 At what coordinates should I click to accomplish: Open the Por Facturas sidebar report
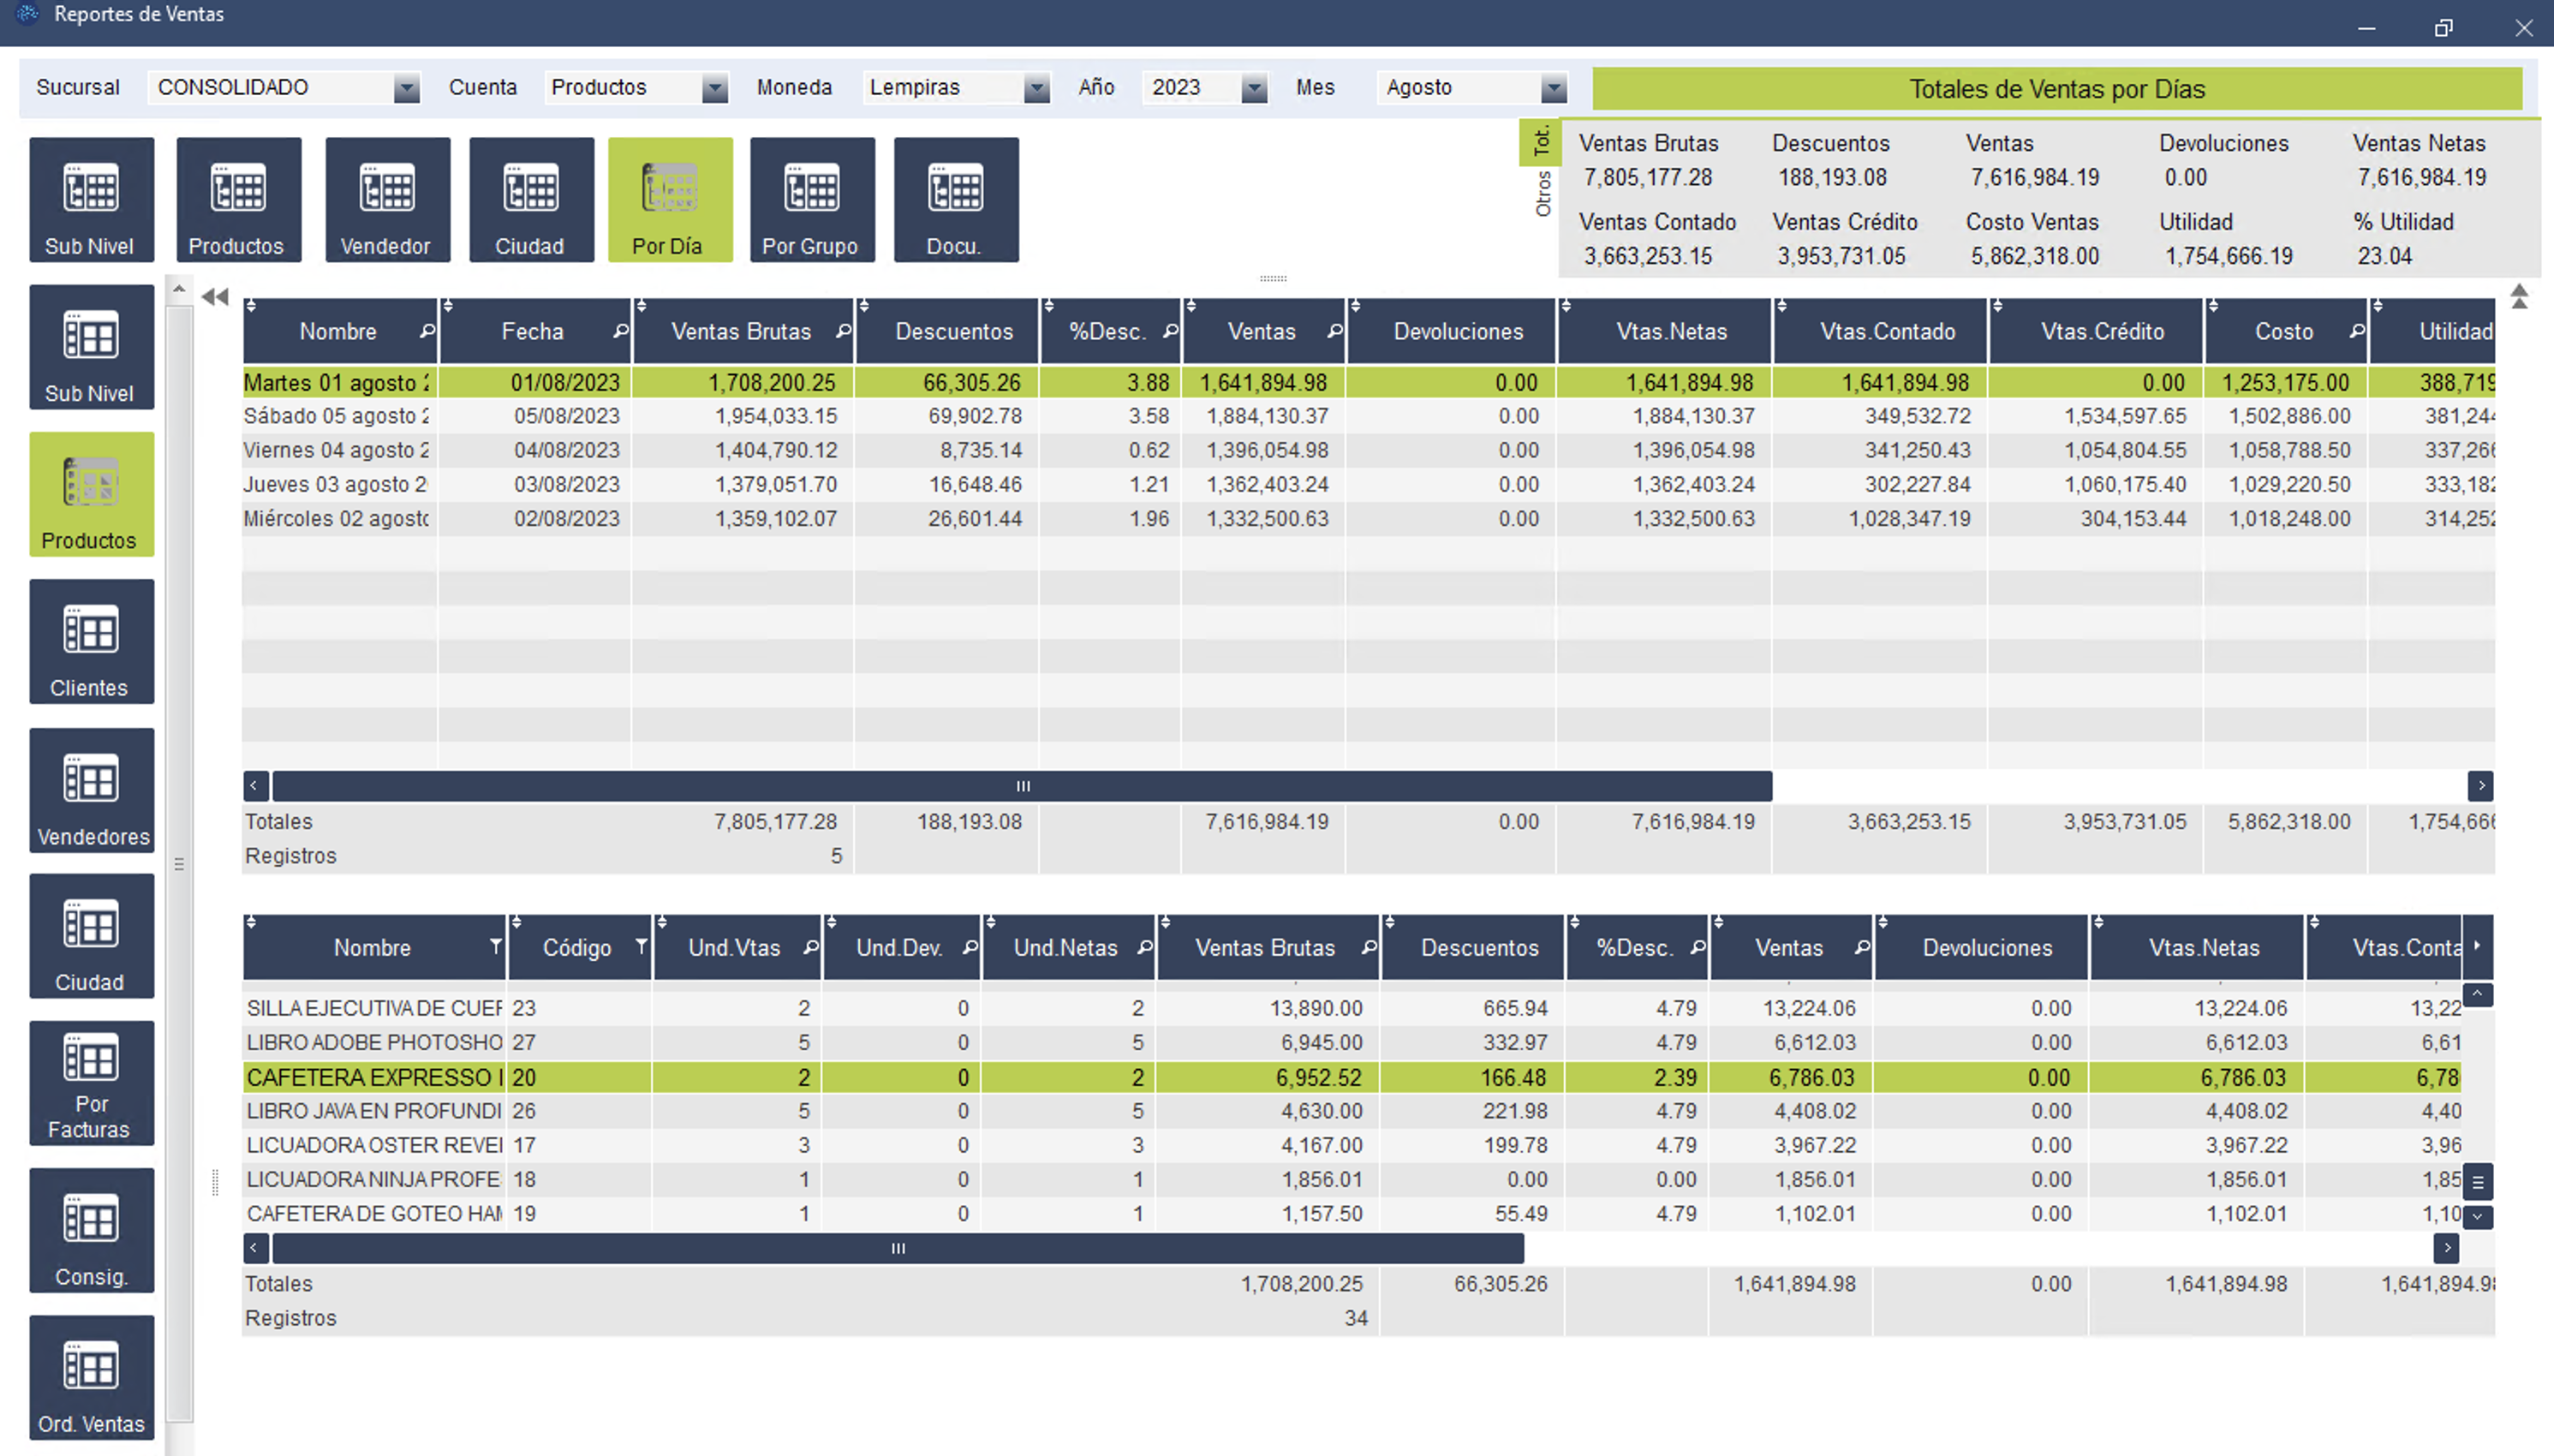tap(91, 1083)
